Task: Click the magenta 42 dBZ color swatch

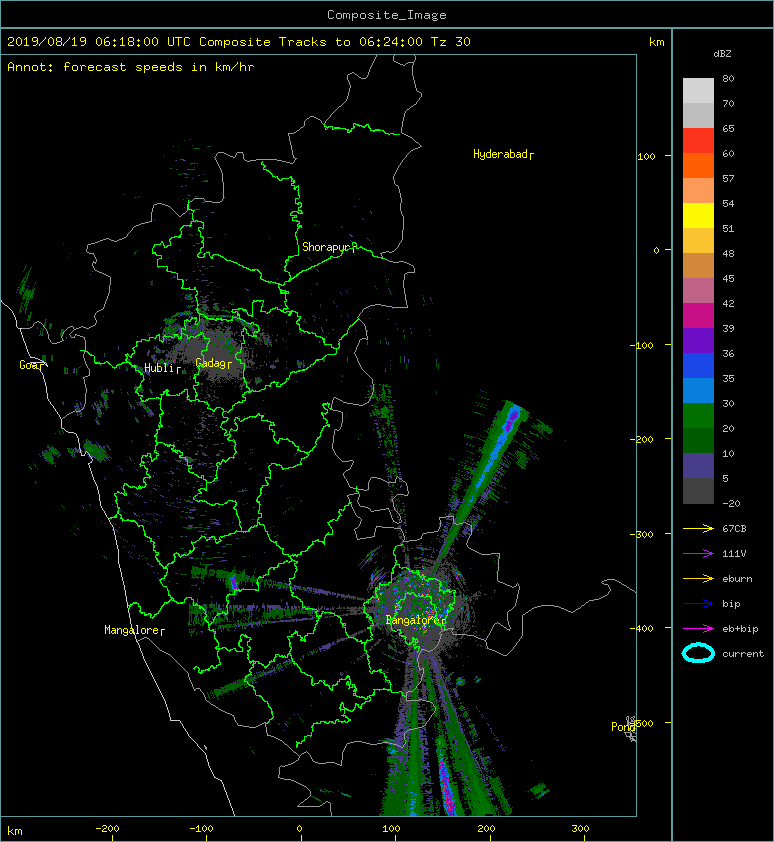Action: click(x=698, y=316)
